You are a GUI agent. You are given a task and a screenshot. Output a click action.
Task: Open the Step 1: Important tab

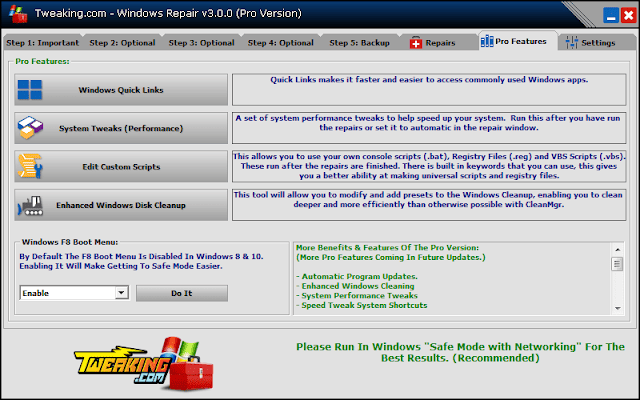42,43
